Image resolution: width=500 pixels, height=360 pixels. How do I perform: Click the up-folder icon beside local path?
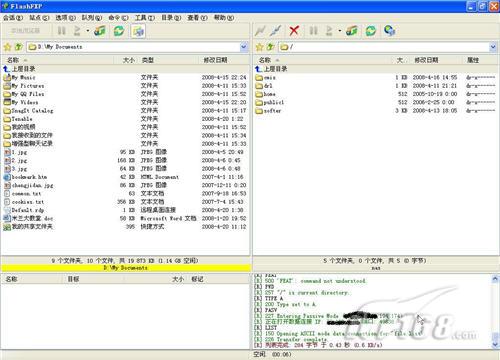click(x=19, y=47)
